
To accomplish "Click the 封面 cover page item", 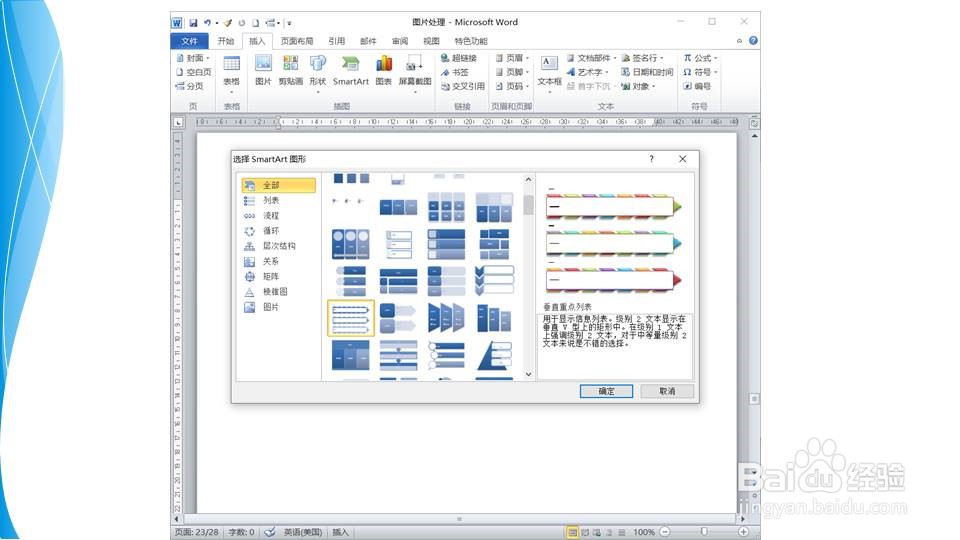I will pyautogui.click(x=193, y=58).
